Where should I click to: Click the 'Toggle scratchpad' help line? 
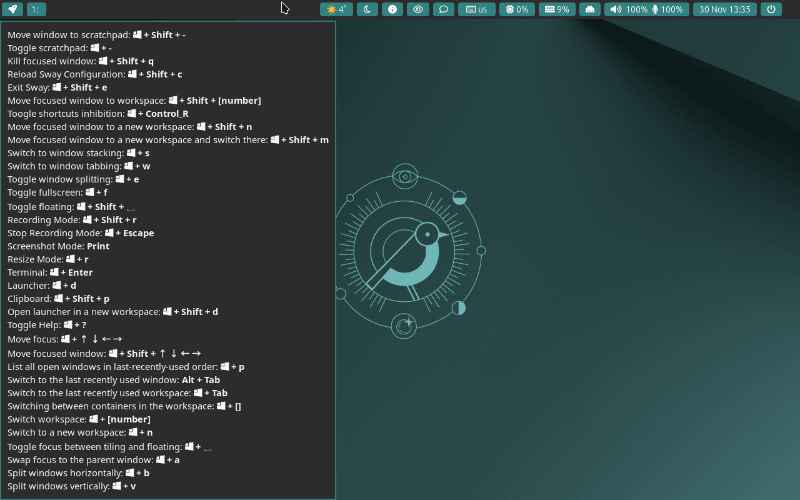coord(60,48)
